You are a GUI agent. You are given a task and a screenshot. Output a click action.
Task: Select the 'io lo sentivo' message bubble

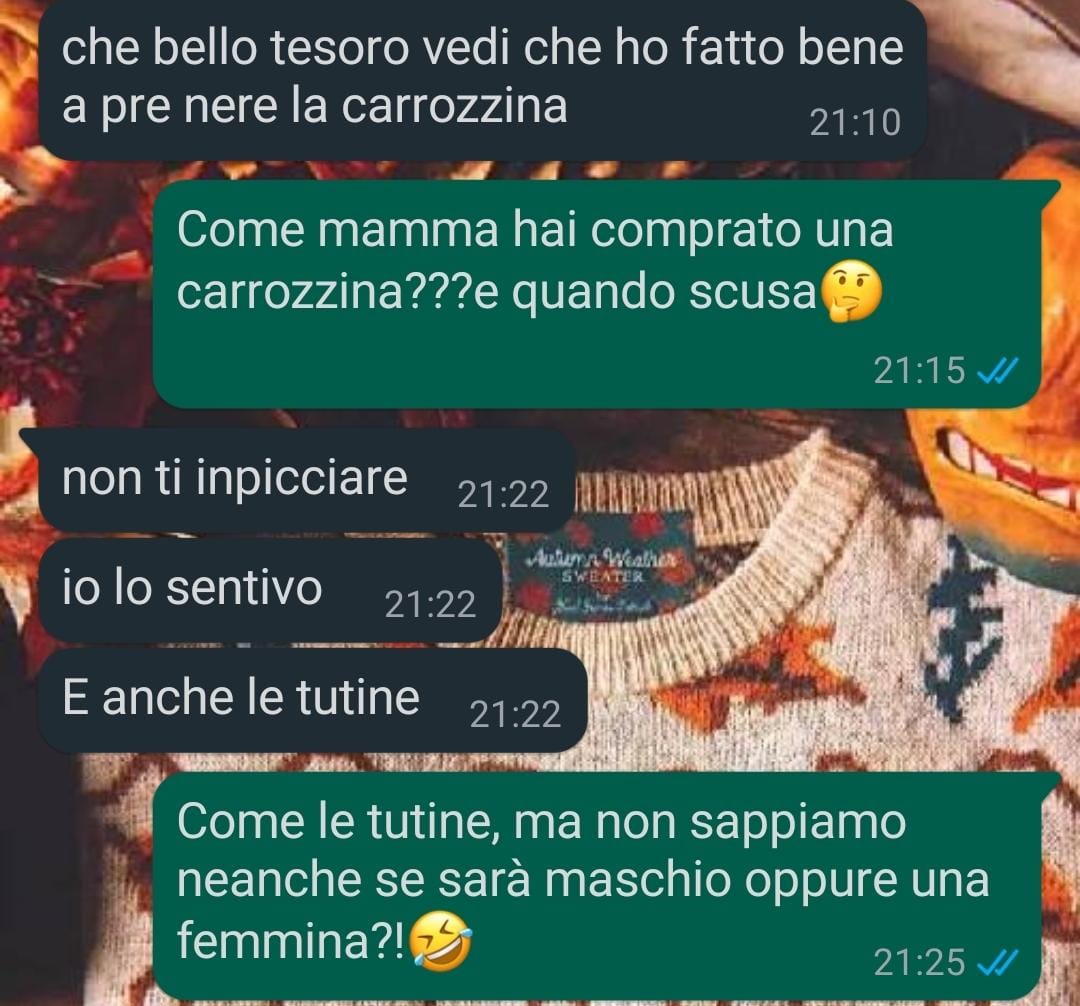[270, 590]
